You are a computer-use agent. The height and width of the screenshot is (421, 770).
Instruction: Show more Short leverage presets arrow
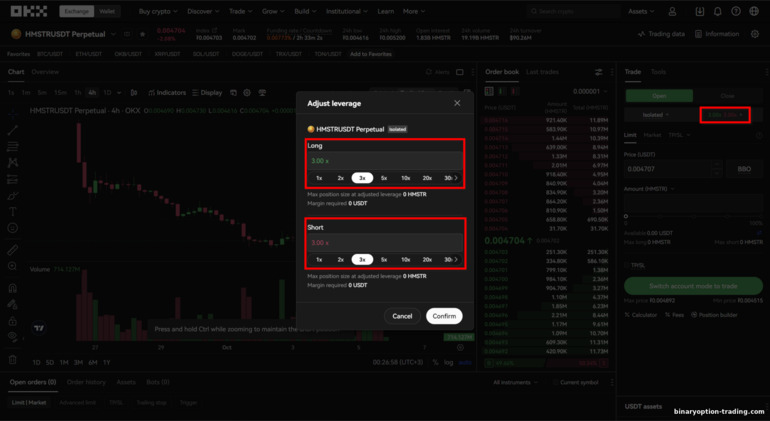456,259
